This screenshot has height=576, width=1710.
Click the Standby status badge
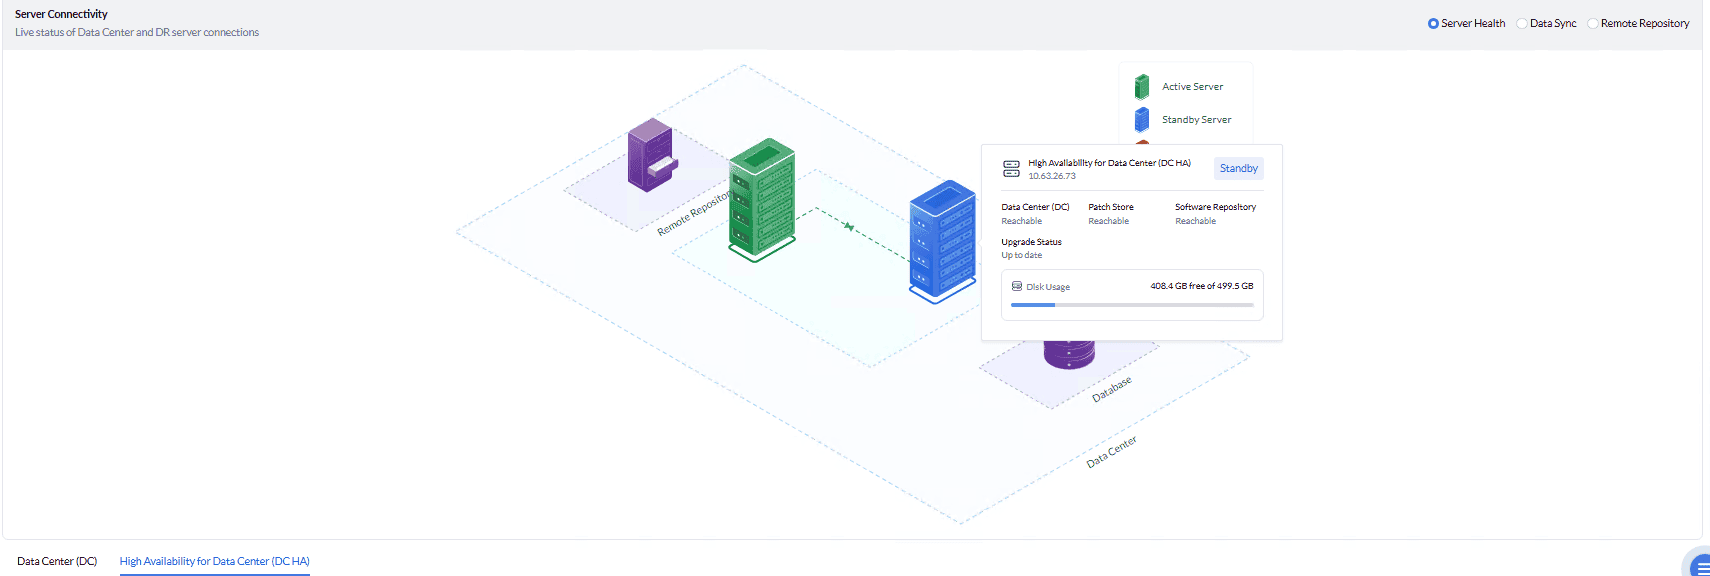[1239, 168]
